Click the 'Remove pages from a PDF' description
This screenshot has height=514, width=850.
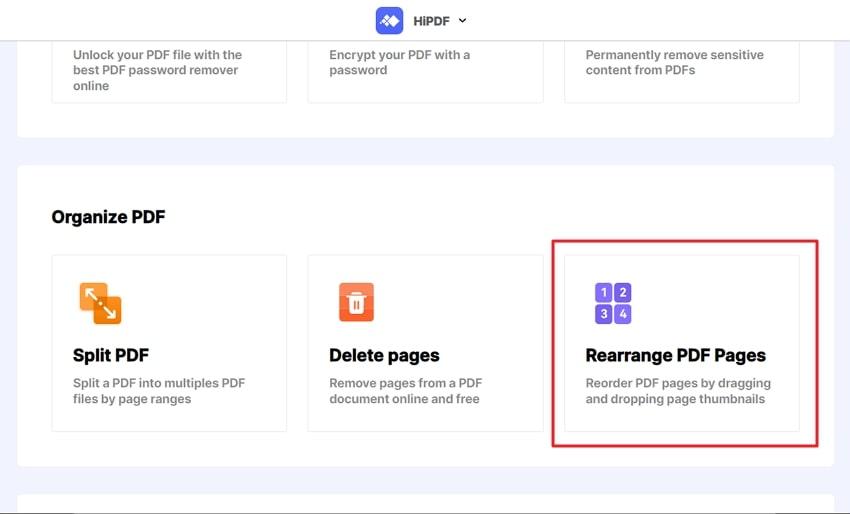pyautogui.click(x=404, y=391)
